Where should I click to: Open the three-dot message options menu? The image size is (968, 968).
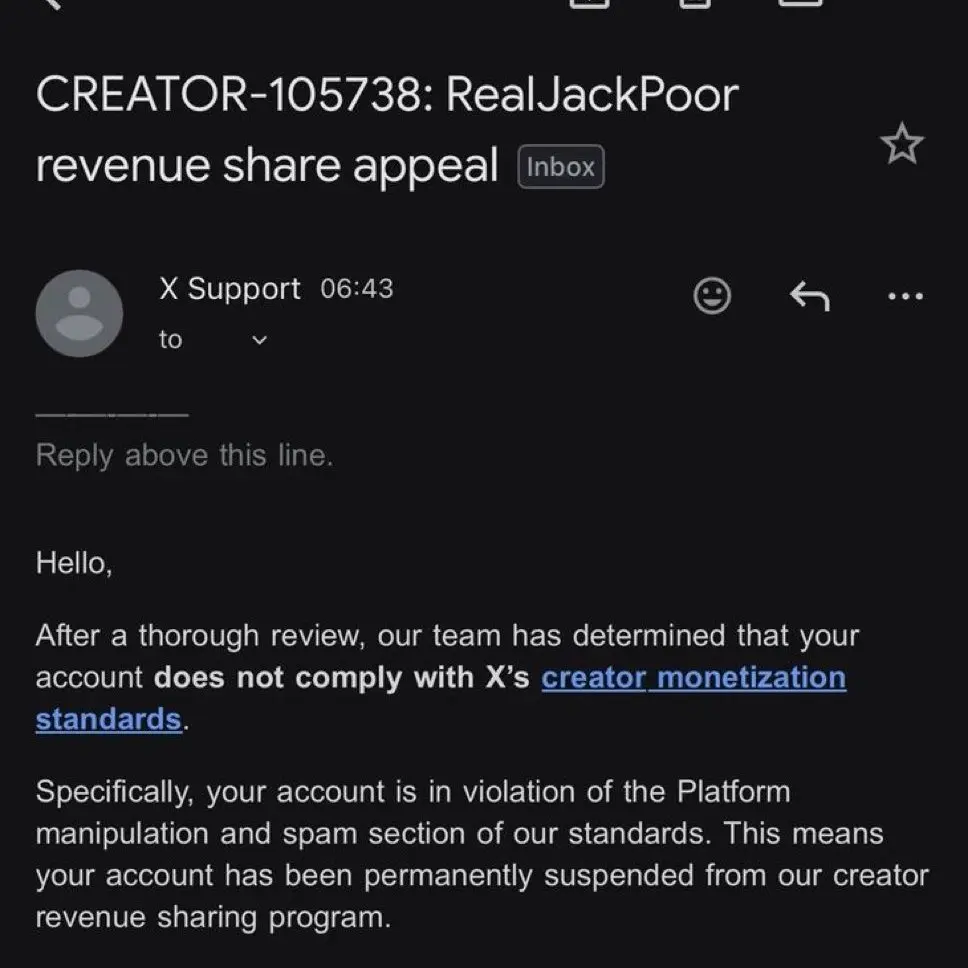pos(905,296)
